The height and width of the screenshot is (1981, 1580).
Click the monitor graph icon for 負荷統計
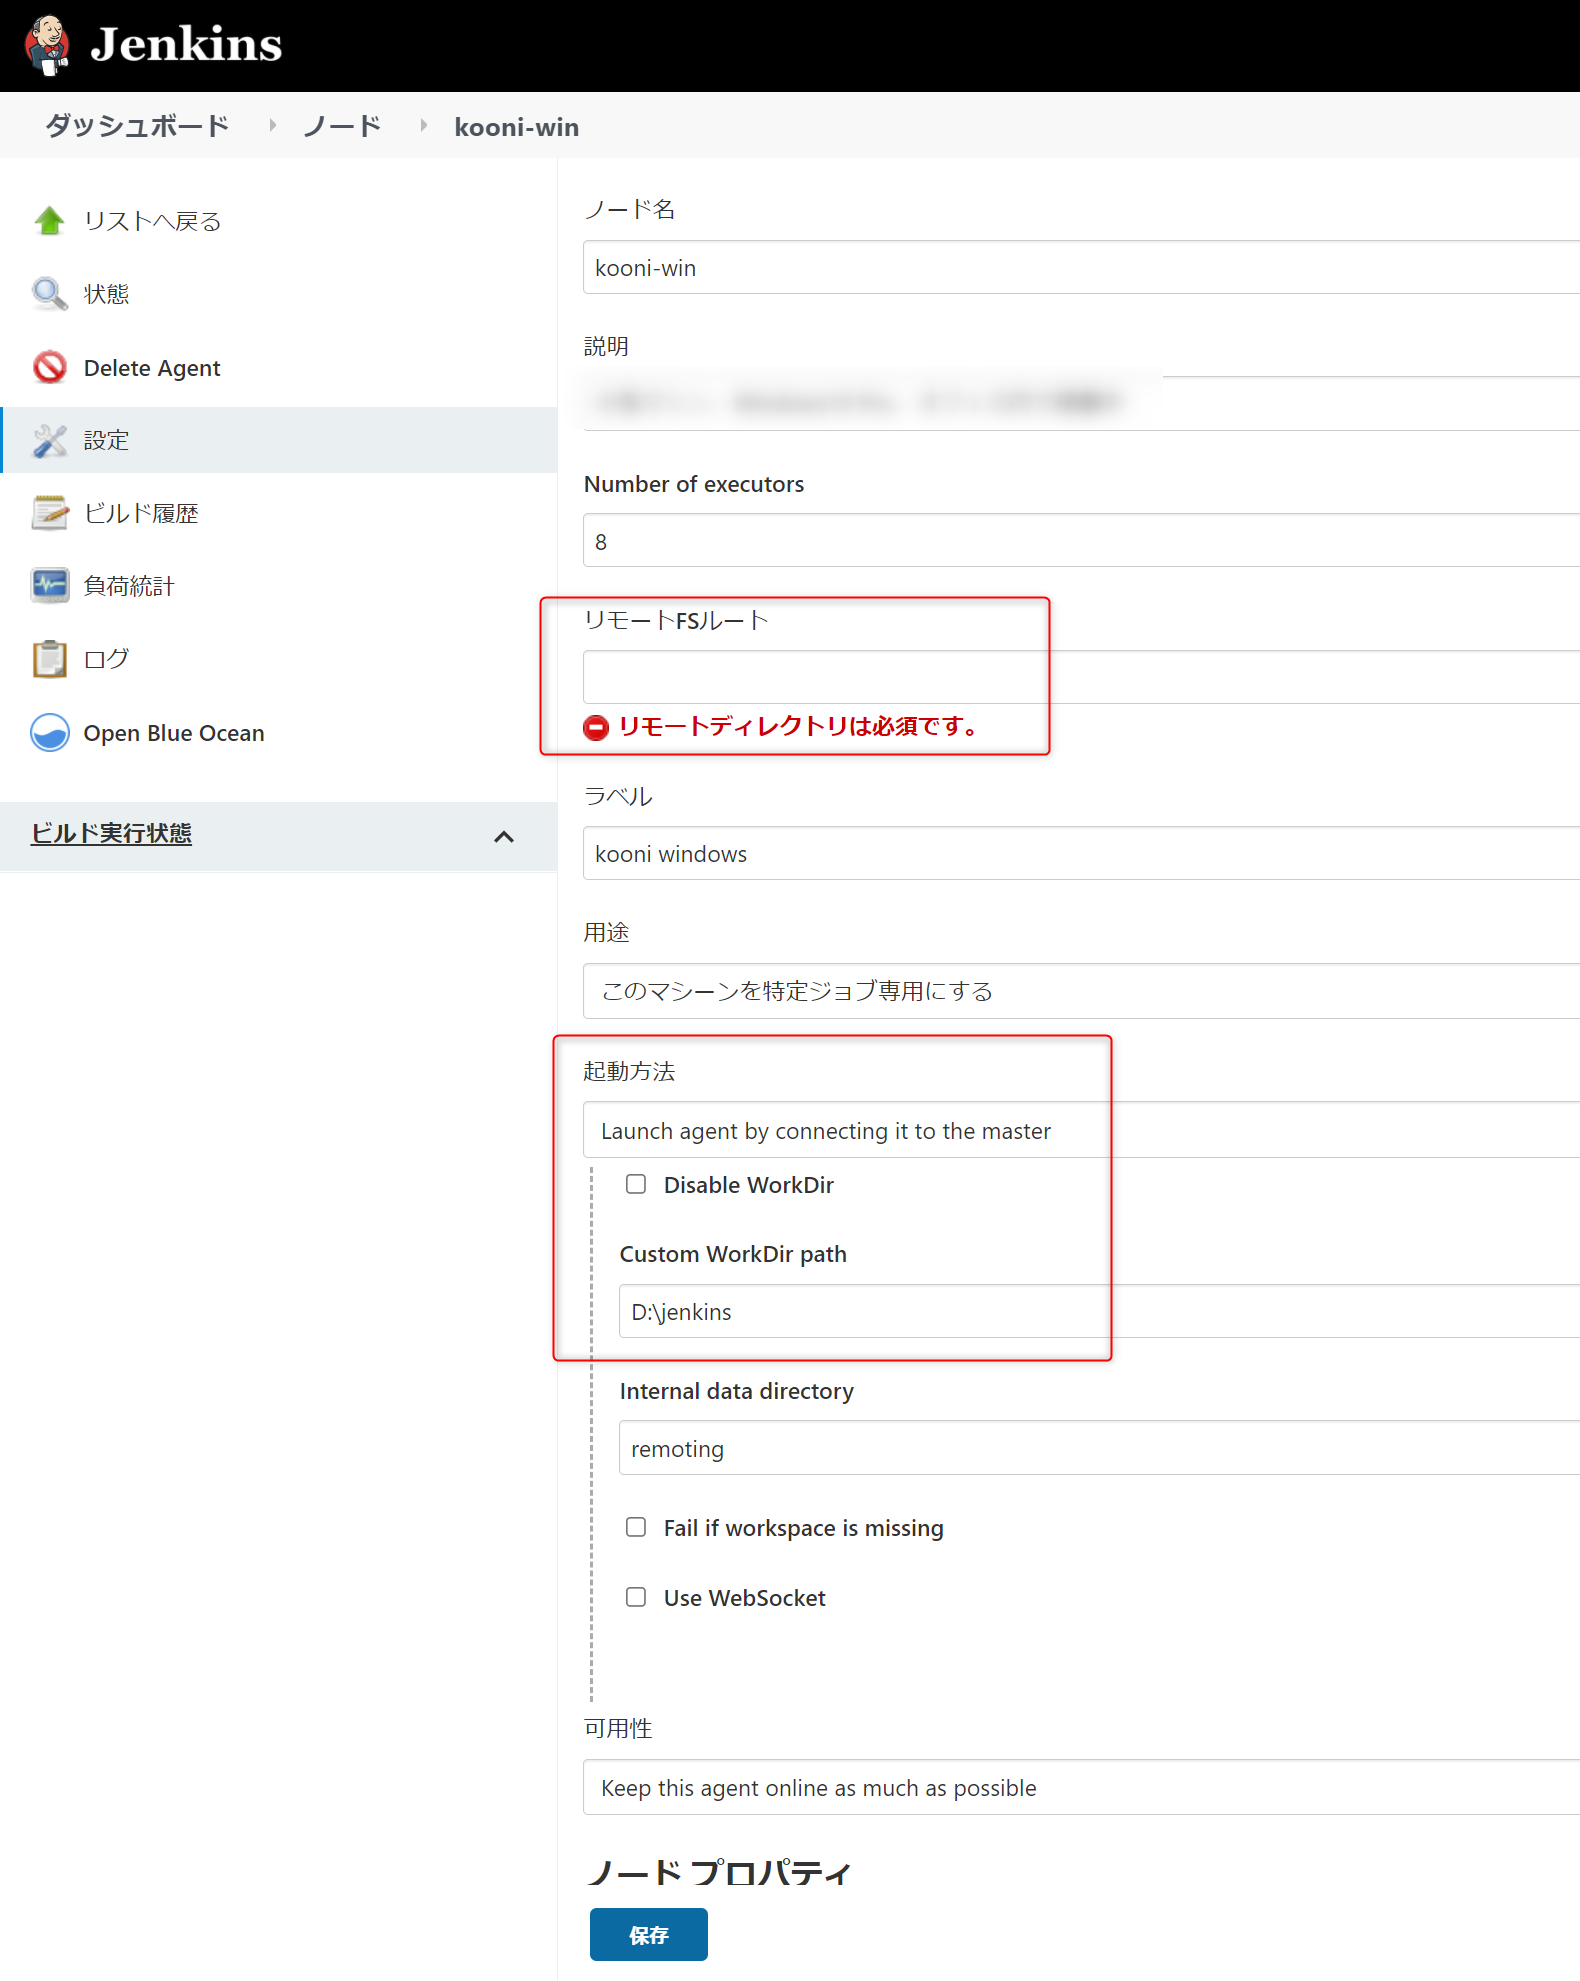point(49,586)
